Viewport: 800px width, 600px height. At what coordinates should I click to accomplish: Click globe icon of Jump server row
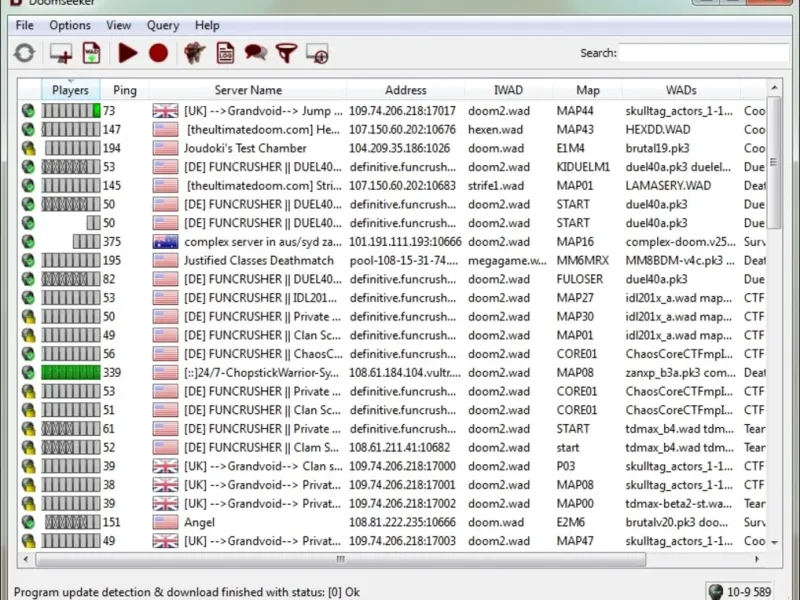[29, 111]
